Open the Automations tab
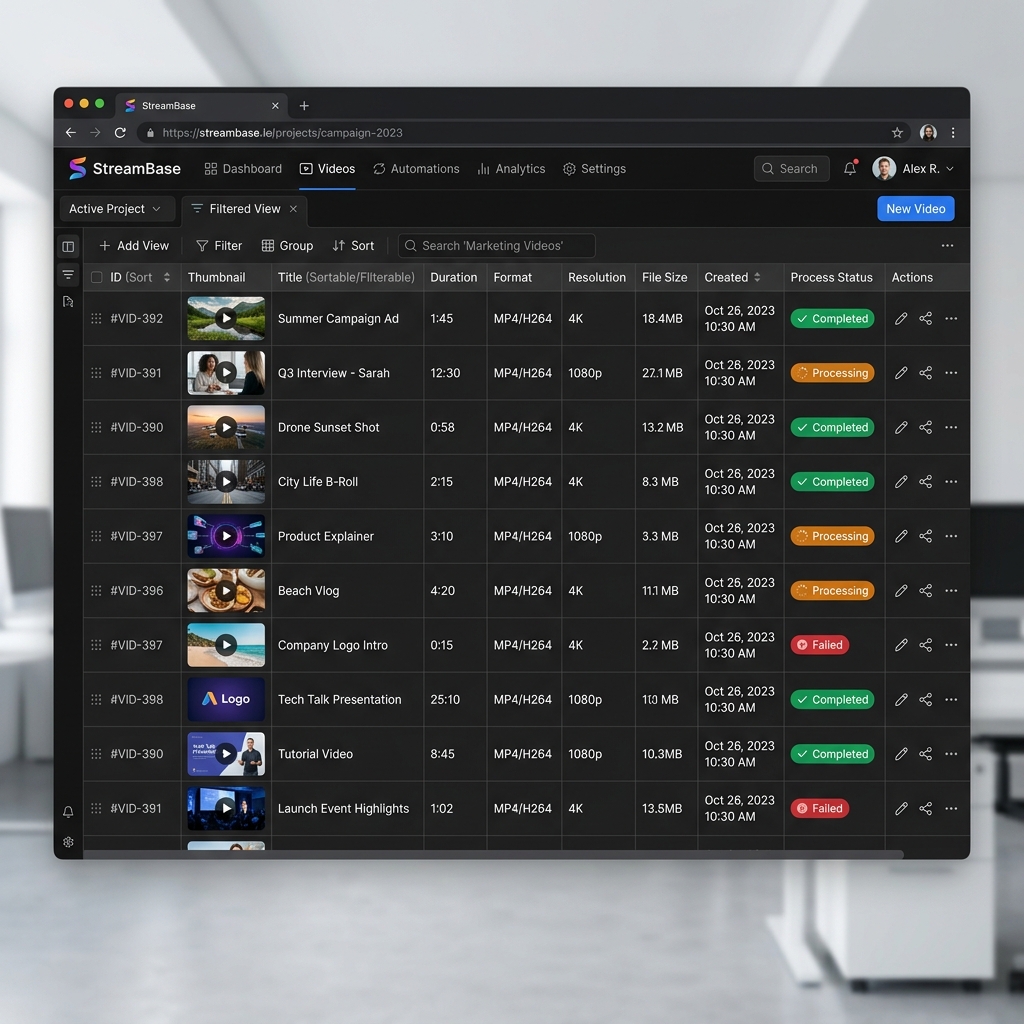 (416, 168)
